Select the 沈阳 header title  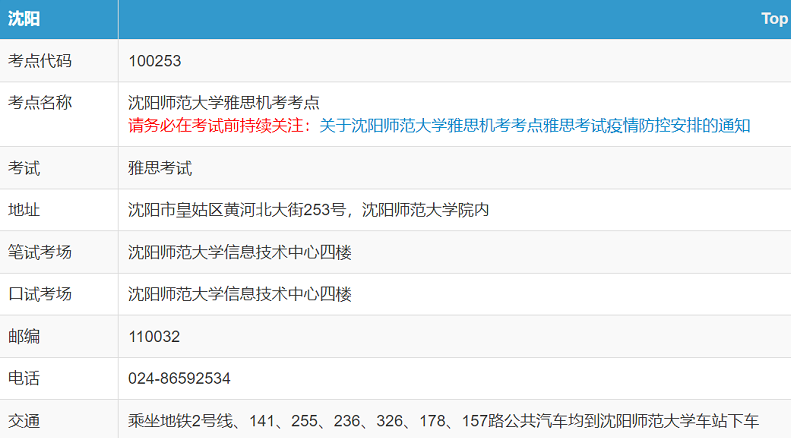pyautogui.click(x=24, y=19)
